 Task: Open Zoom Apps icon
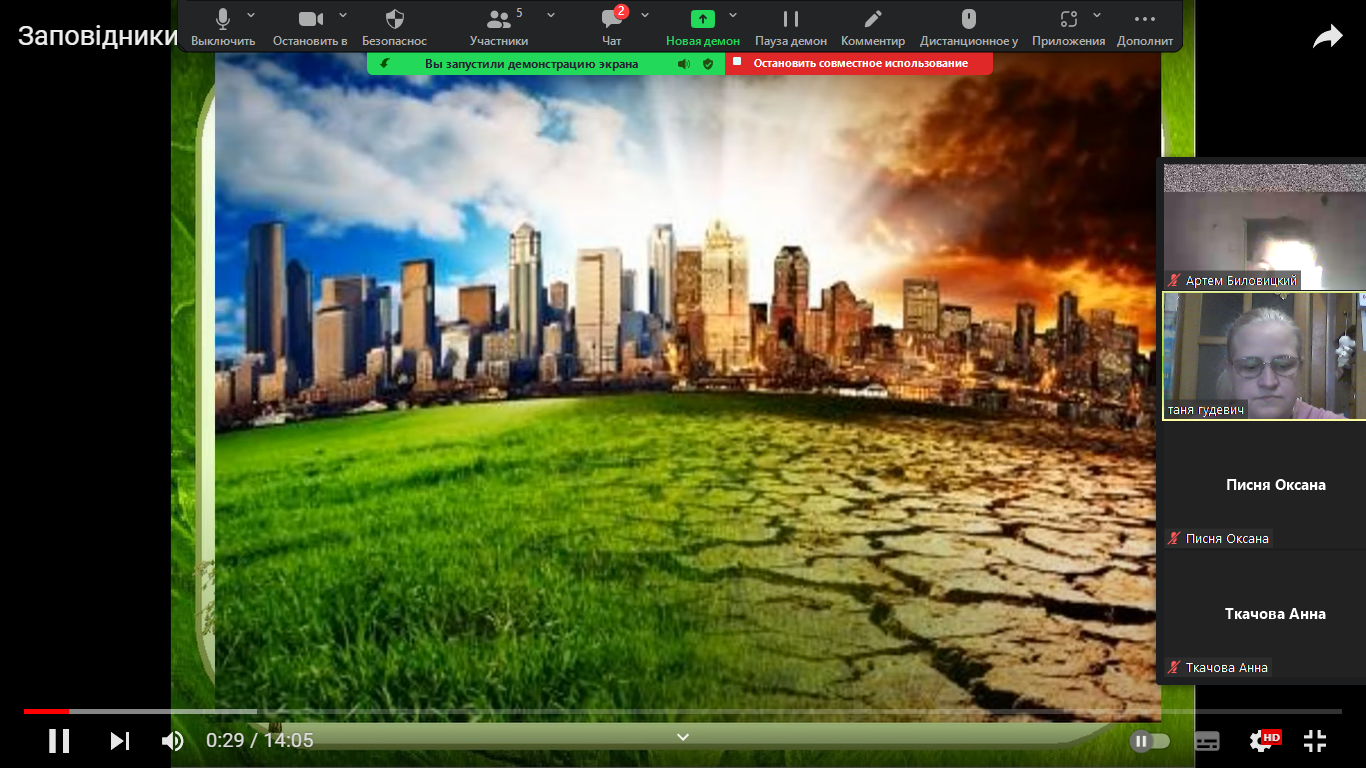(x=1069, y=19)
